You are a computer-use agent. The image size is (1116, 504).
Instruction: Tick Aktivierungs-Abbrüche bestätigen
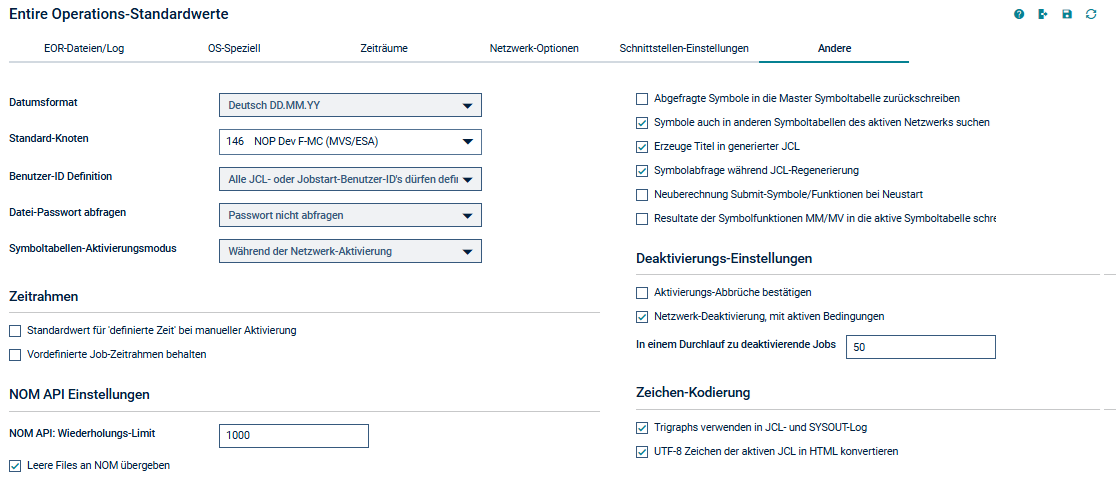[x=642, y=293]
